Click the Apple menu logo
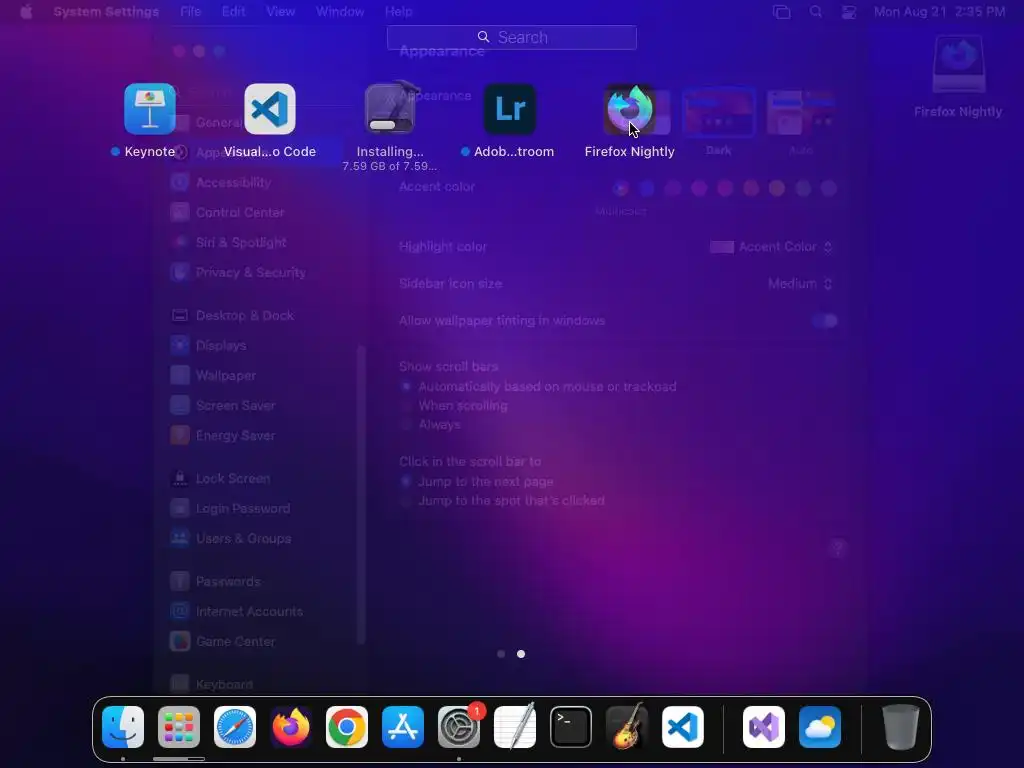 coord(26,11)
